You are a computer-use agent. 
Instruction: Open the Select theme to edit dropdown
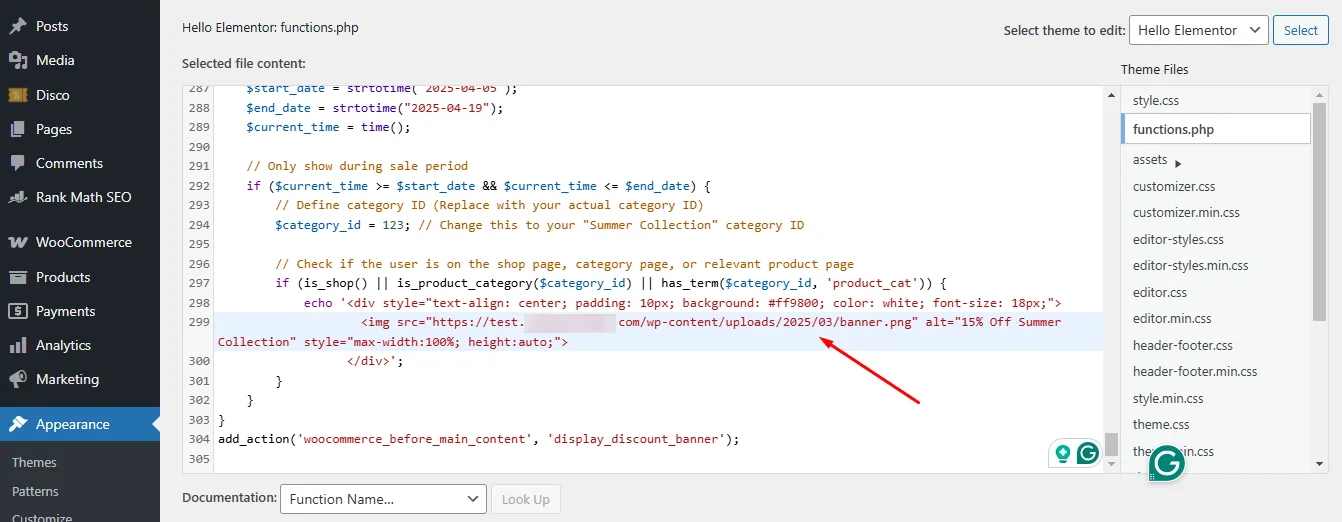1198,30
